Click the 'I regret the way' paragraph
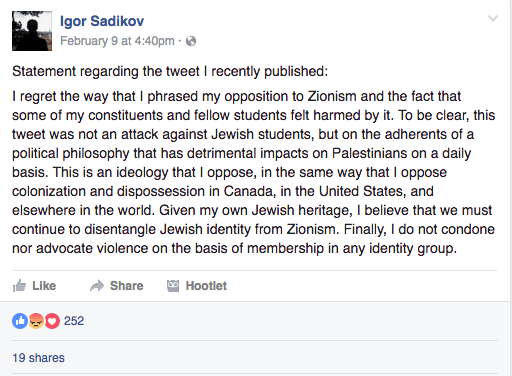 [254, 172]
